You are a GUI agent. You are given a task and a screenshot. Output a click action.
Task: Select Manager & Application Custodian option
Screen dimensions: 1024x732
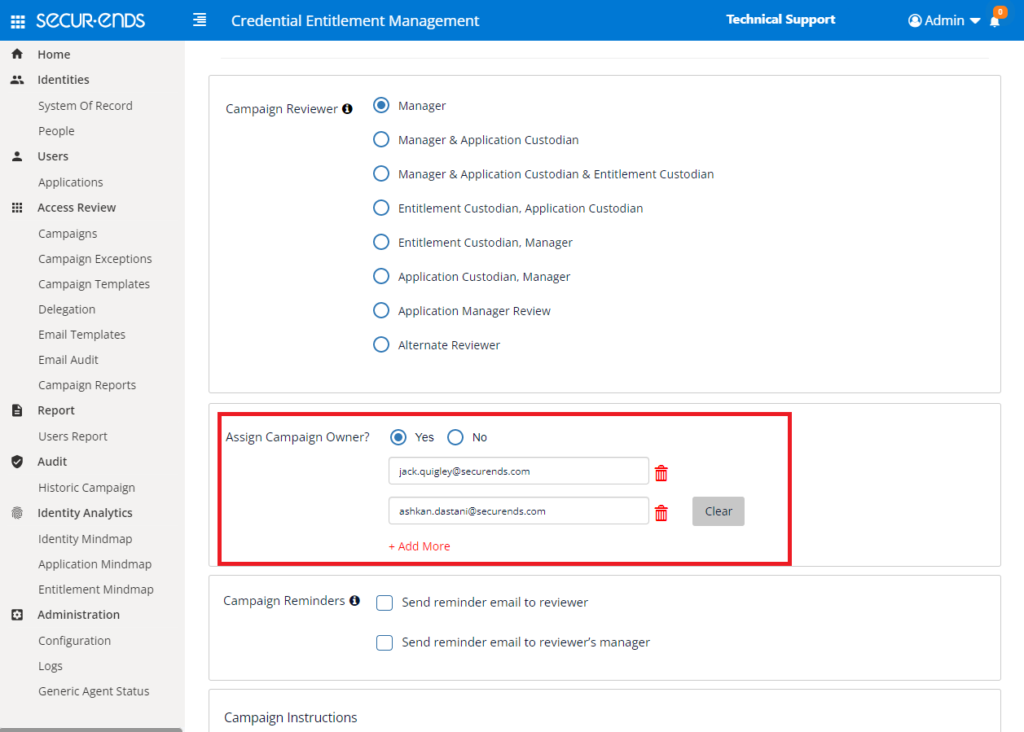[381, 140]
